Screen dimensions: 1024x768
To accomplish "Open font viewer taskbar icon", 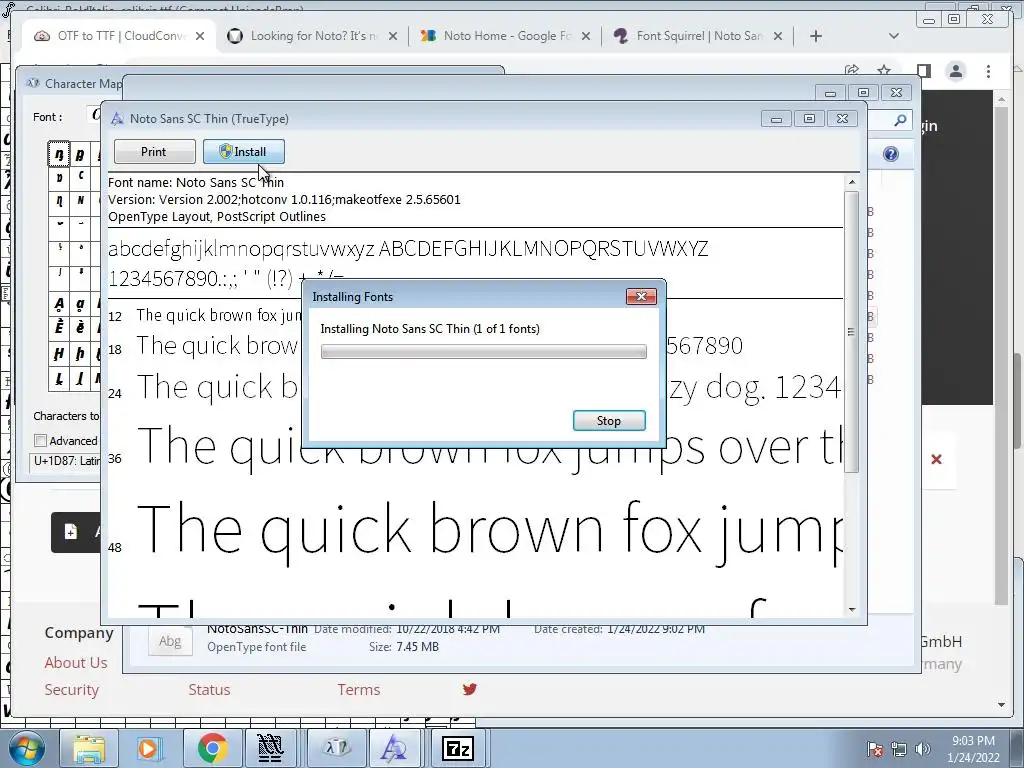I will [394, 748].
